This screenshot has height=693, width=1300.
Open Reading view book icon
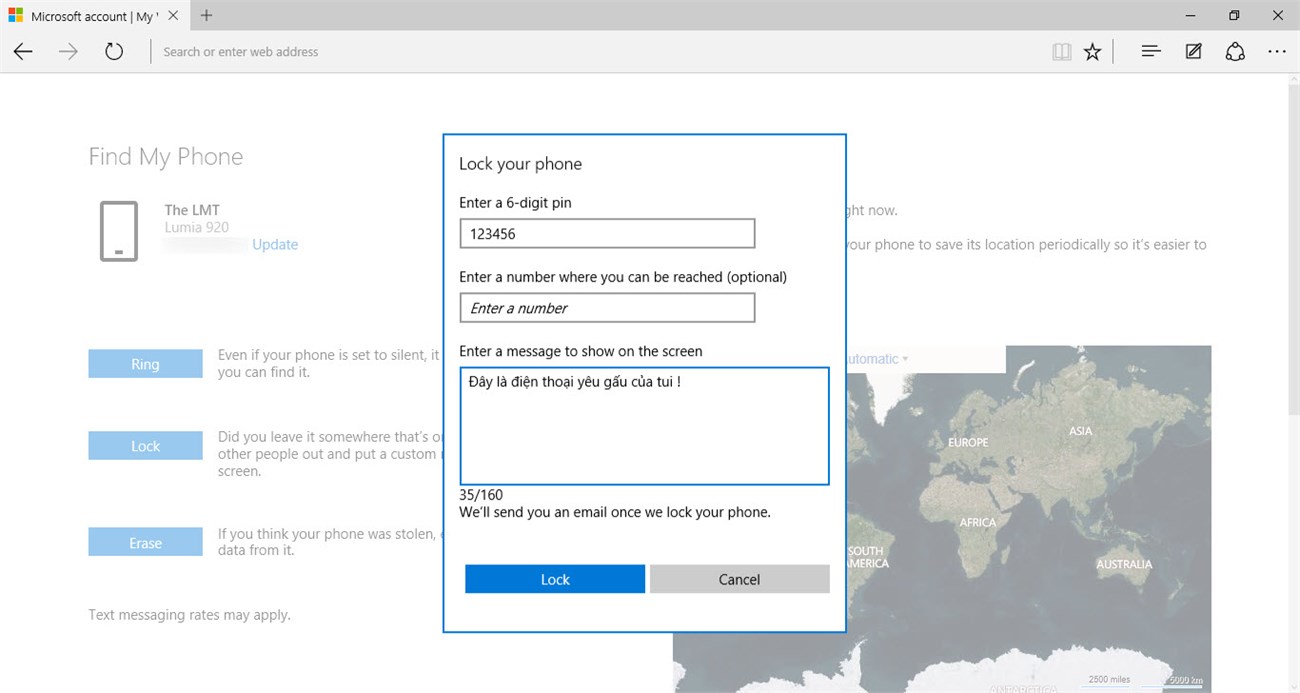pos(1061,52)
